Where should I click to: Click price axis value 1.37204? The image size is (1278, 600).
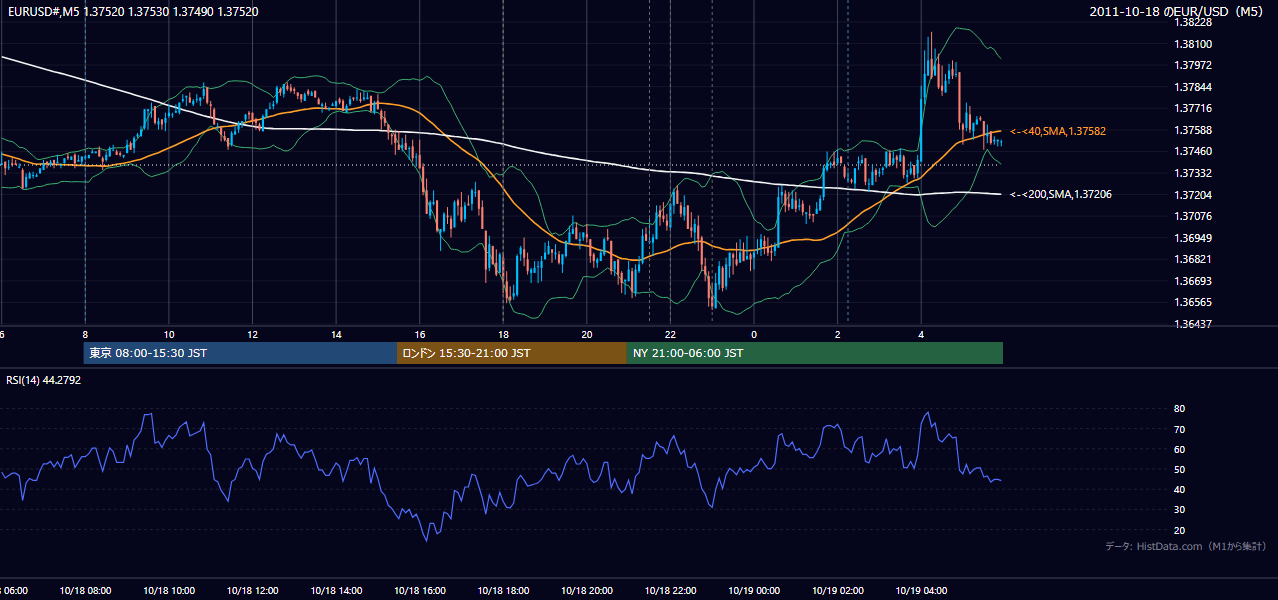[1194, 195]
